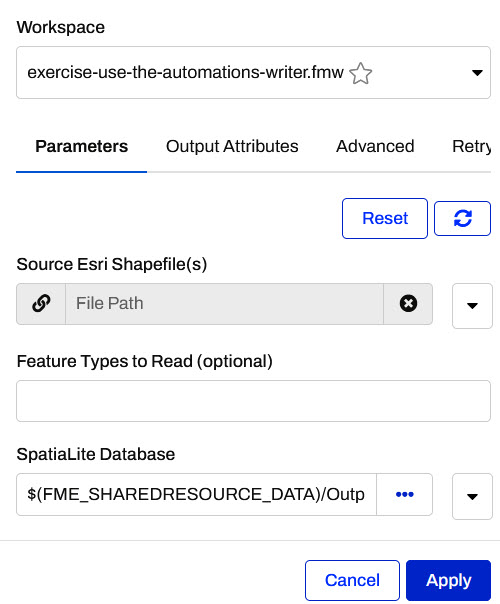The image size is (500, 604).
Task: Select the exercise-use-the-automations-writer.fmw workspace field
Action: coord(253,72)
